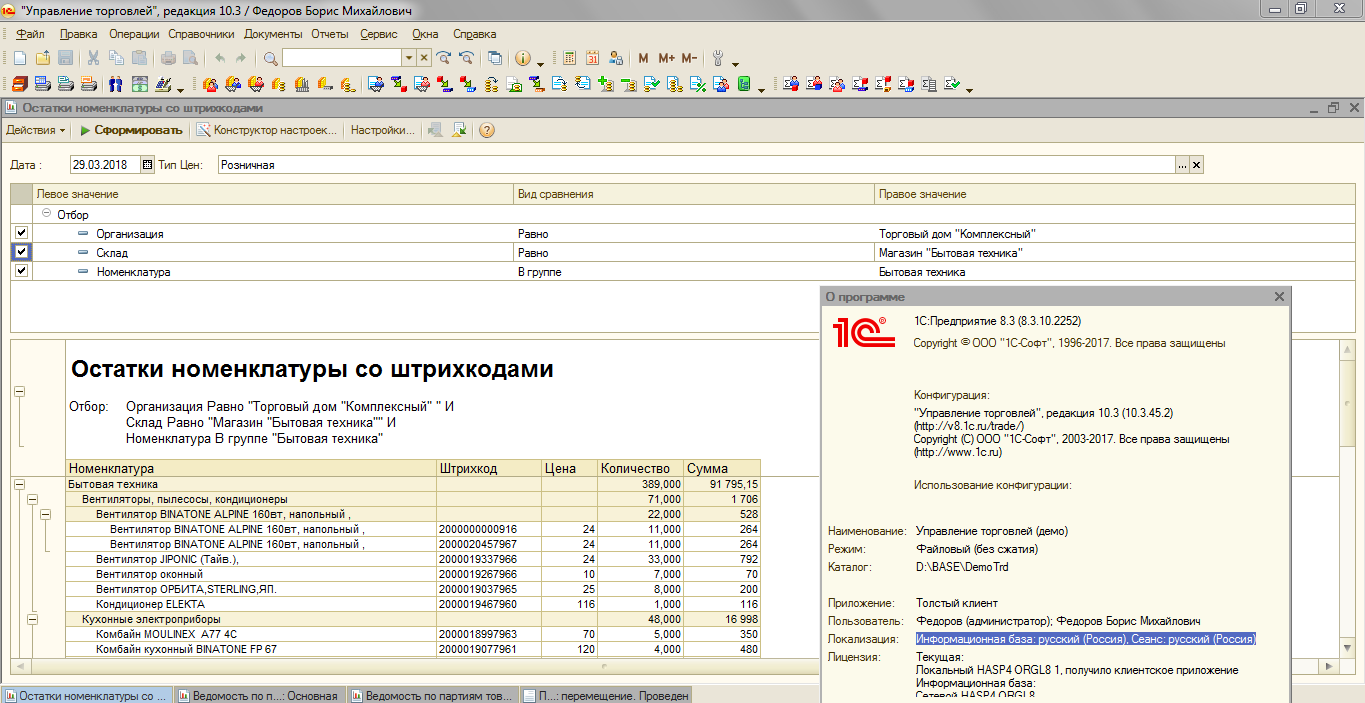Clear the toolbar search field with X

pos(424,58)
